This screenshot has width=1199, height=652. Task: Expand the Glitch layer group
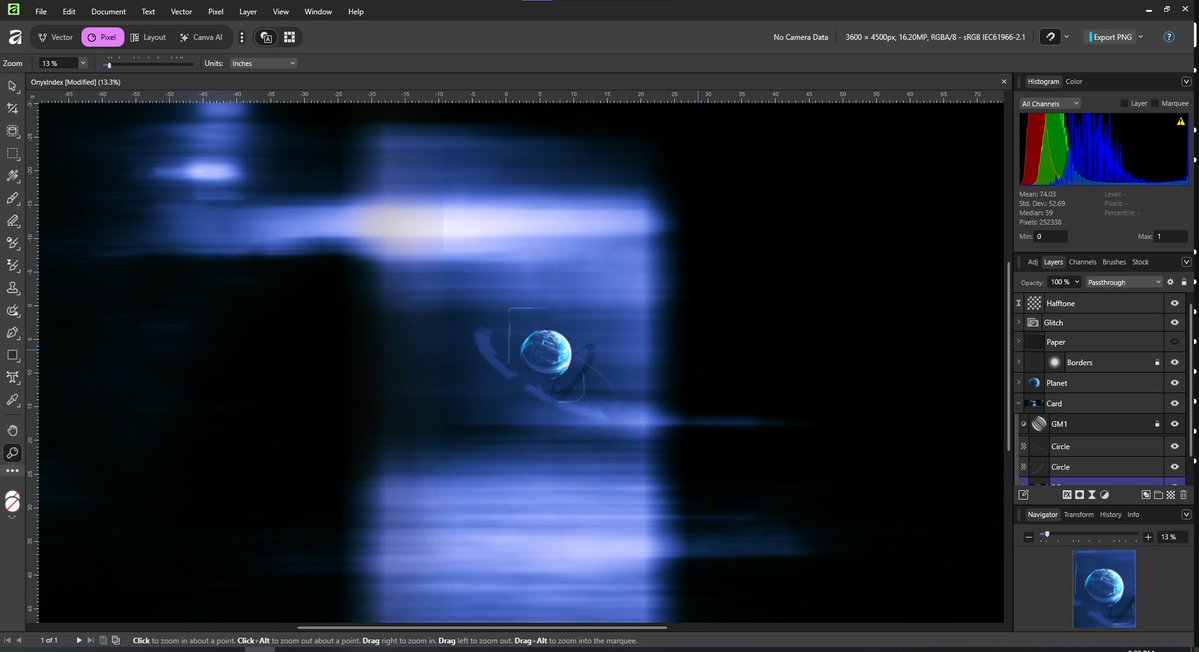tap(1019, 322)
